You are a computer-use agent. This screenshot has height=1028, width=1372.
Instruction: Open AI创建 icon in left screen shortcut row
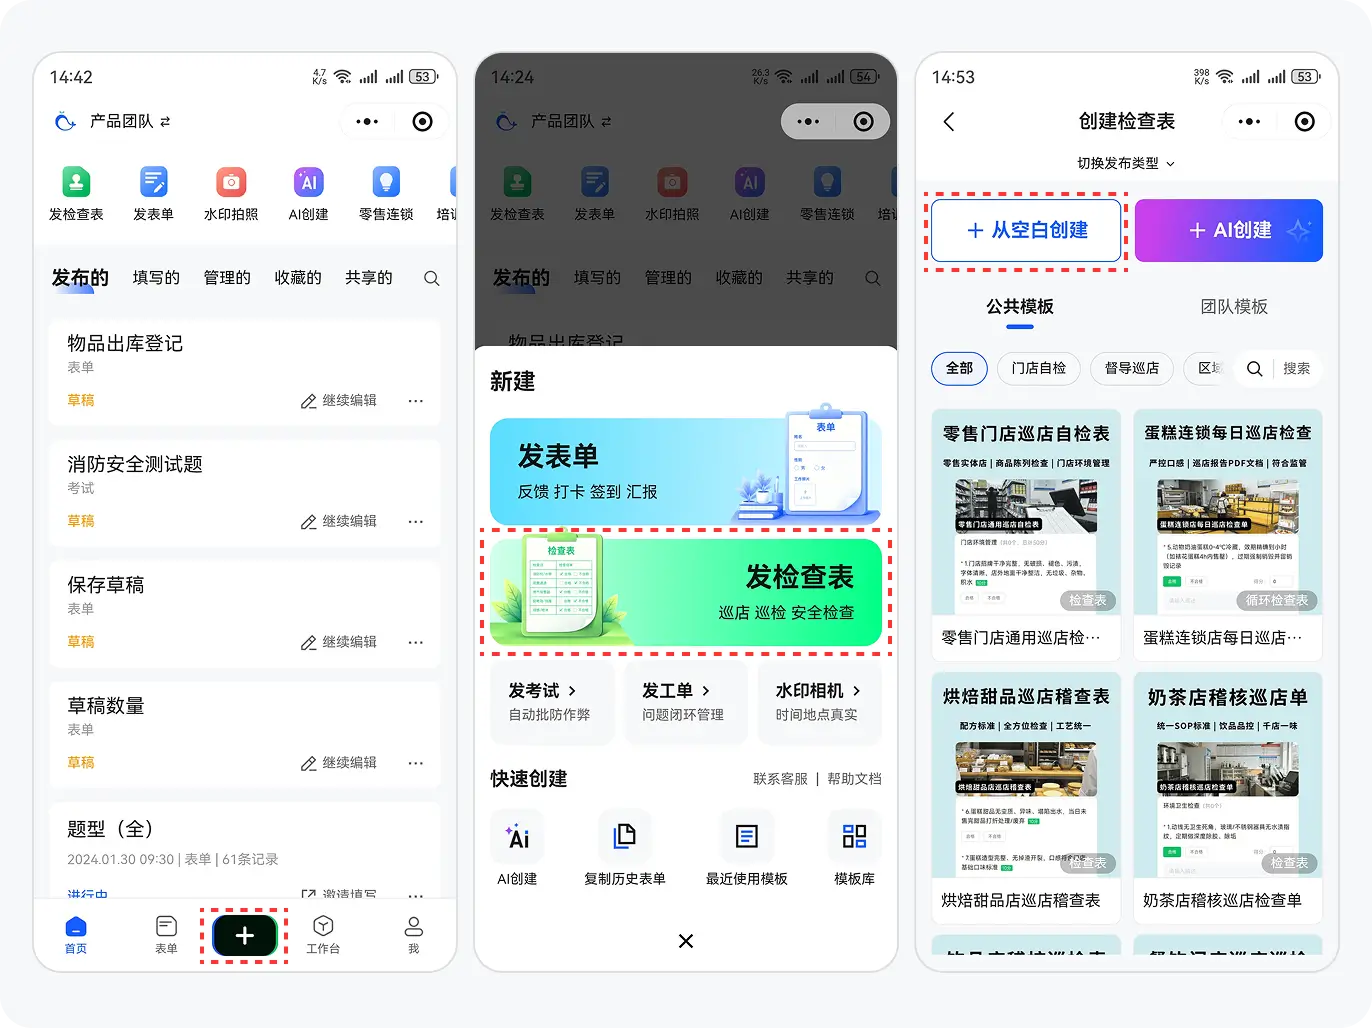click(309, 182)
